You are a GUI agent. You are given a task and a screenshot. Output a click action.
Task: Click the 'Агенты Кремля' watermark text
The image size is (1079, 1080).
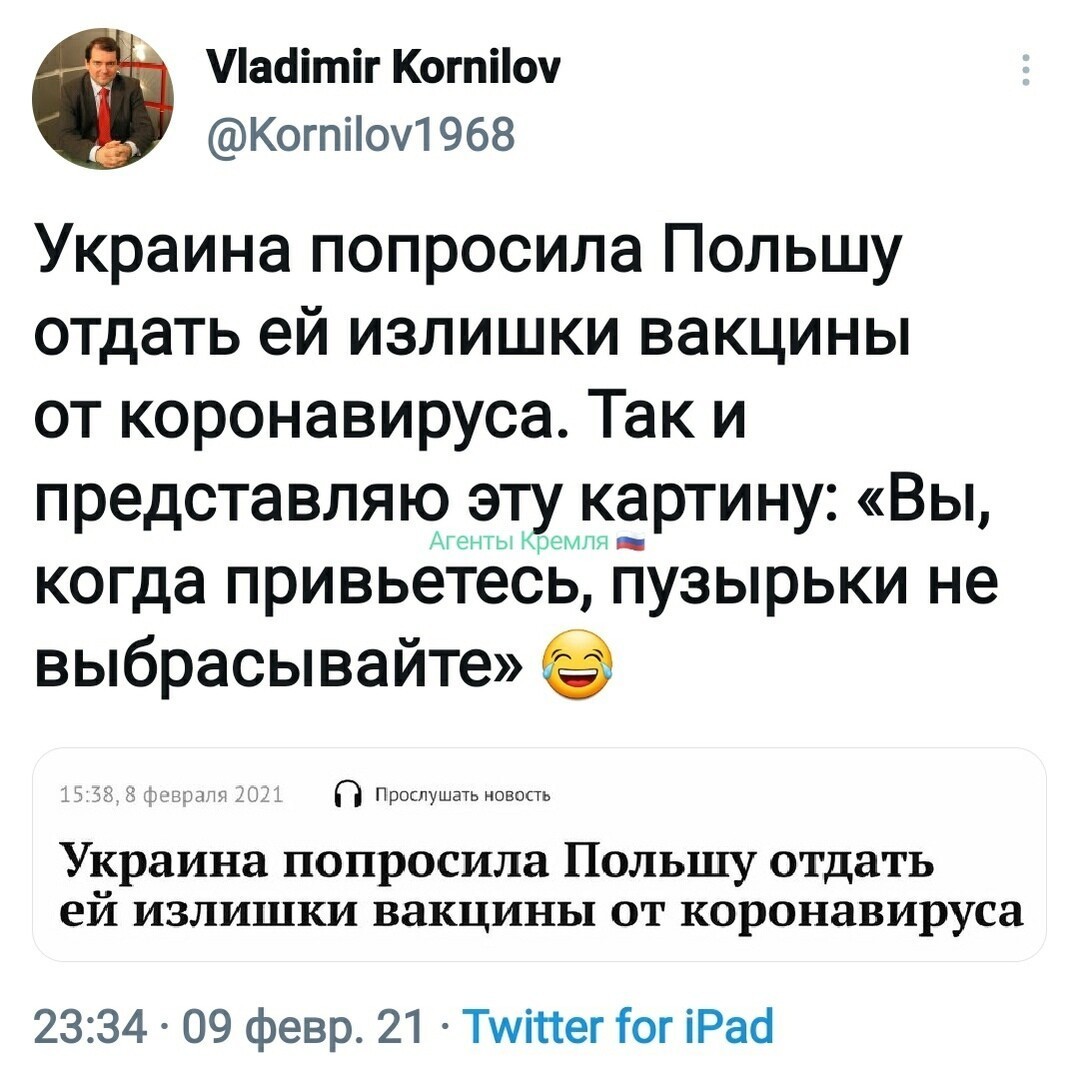(x=518, y=543)
